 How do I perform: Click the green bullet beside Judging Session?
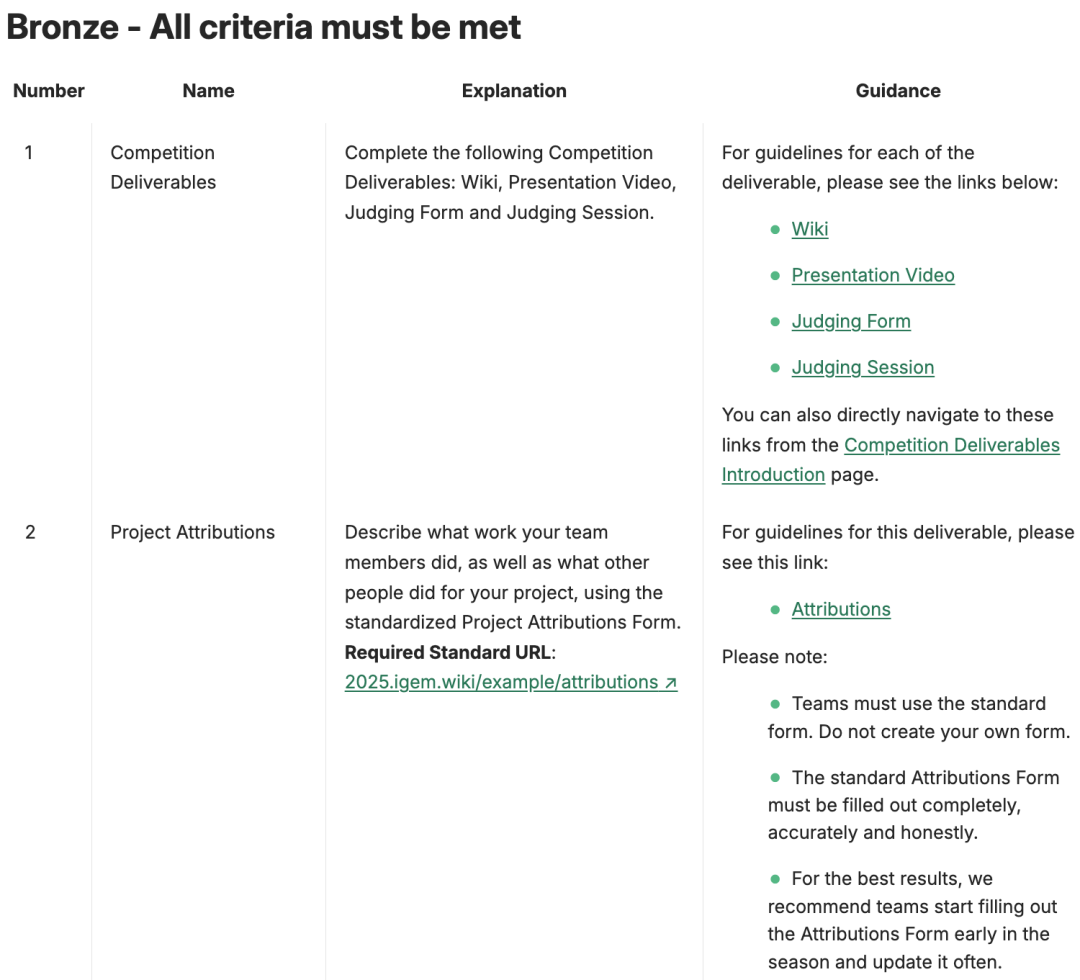tap(775, 368)
